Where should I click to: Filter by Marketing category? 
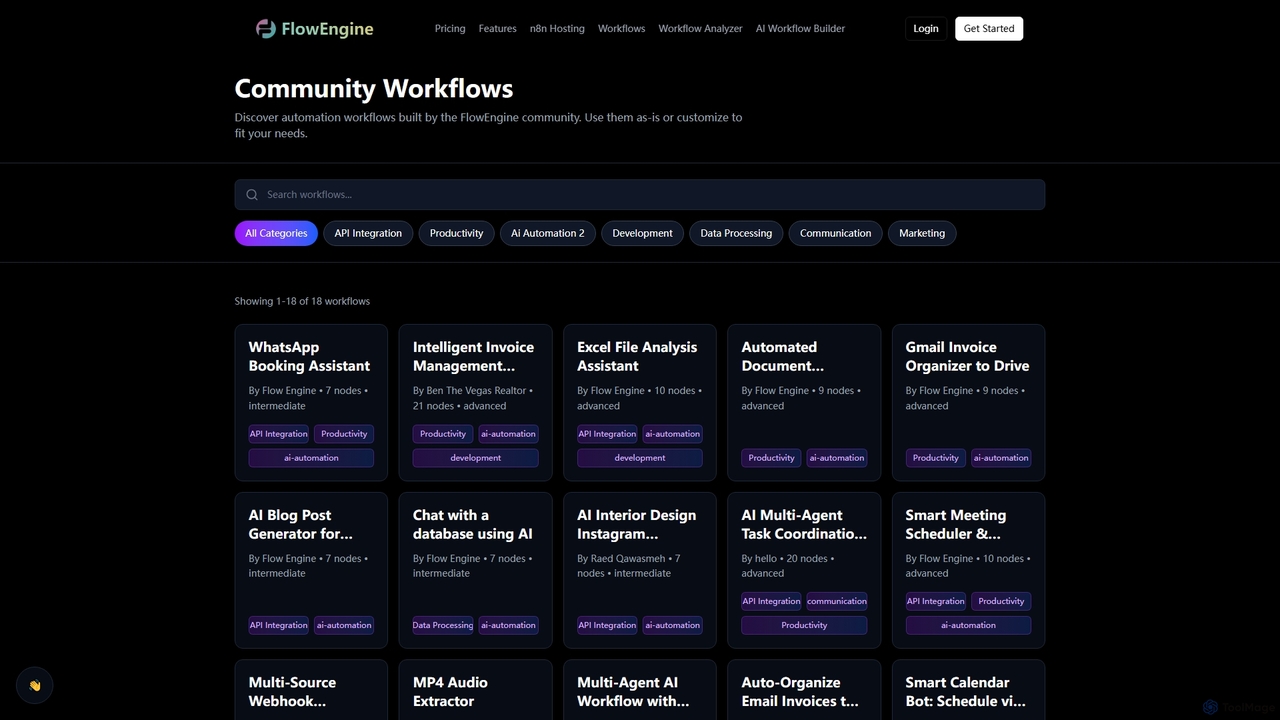[x=922, y=233]
